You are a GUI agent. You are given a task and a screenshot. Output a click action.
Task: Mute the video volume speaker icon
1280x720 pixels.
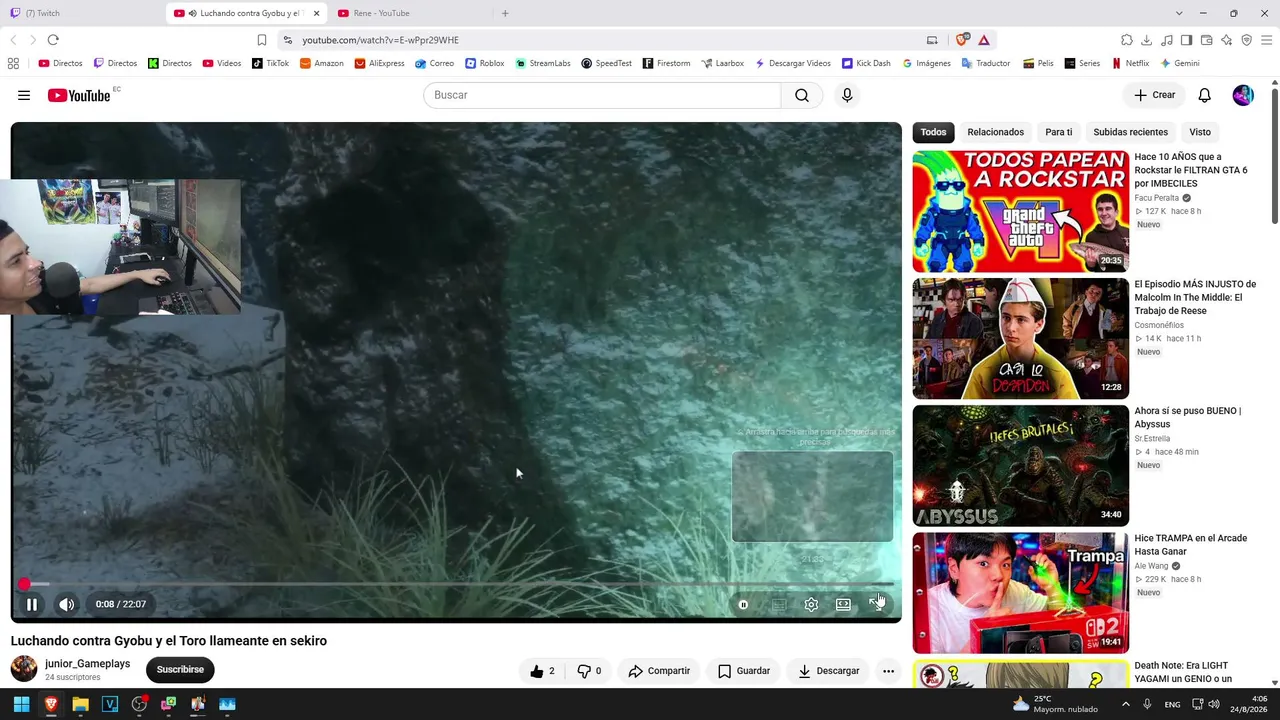[66, 604]
